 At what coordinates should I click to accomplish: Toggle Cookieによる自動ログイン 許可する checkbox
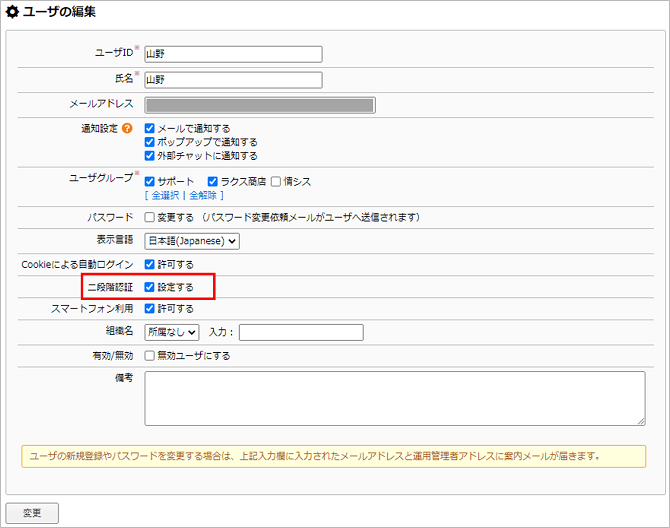(x=149, y=264)
